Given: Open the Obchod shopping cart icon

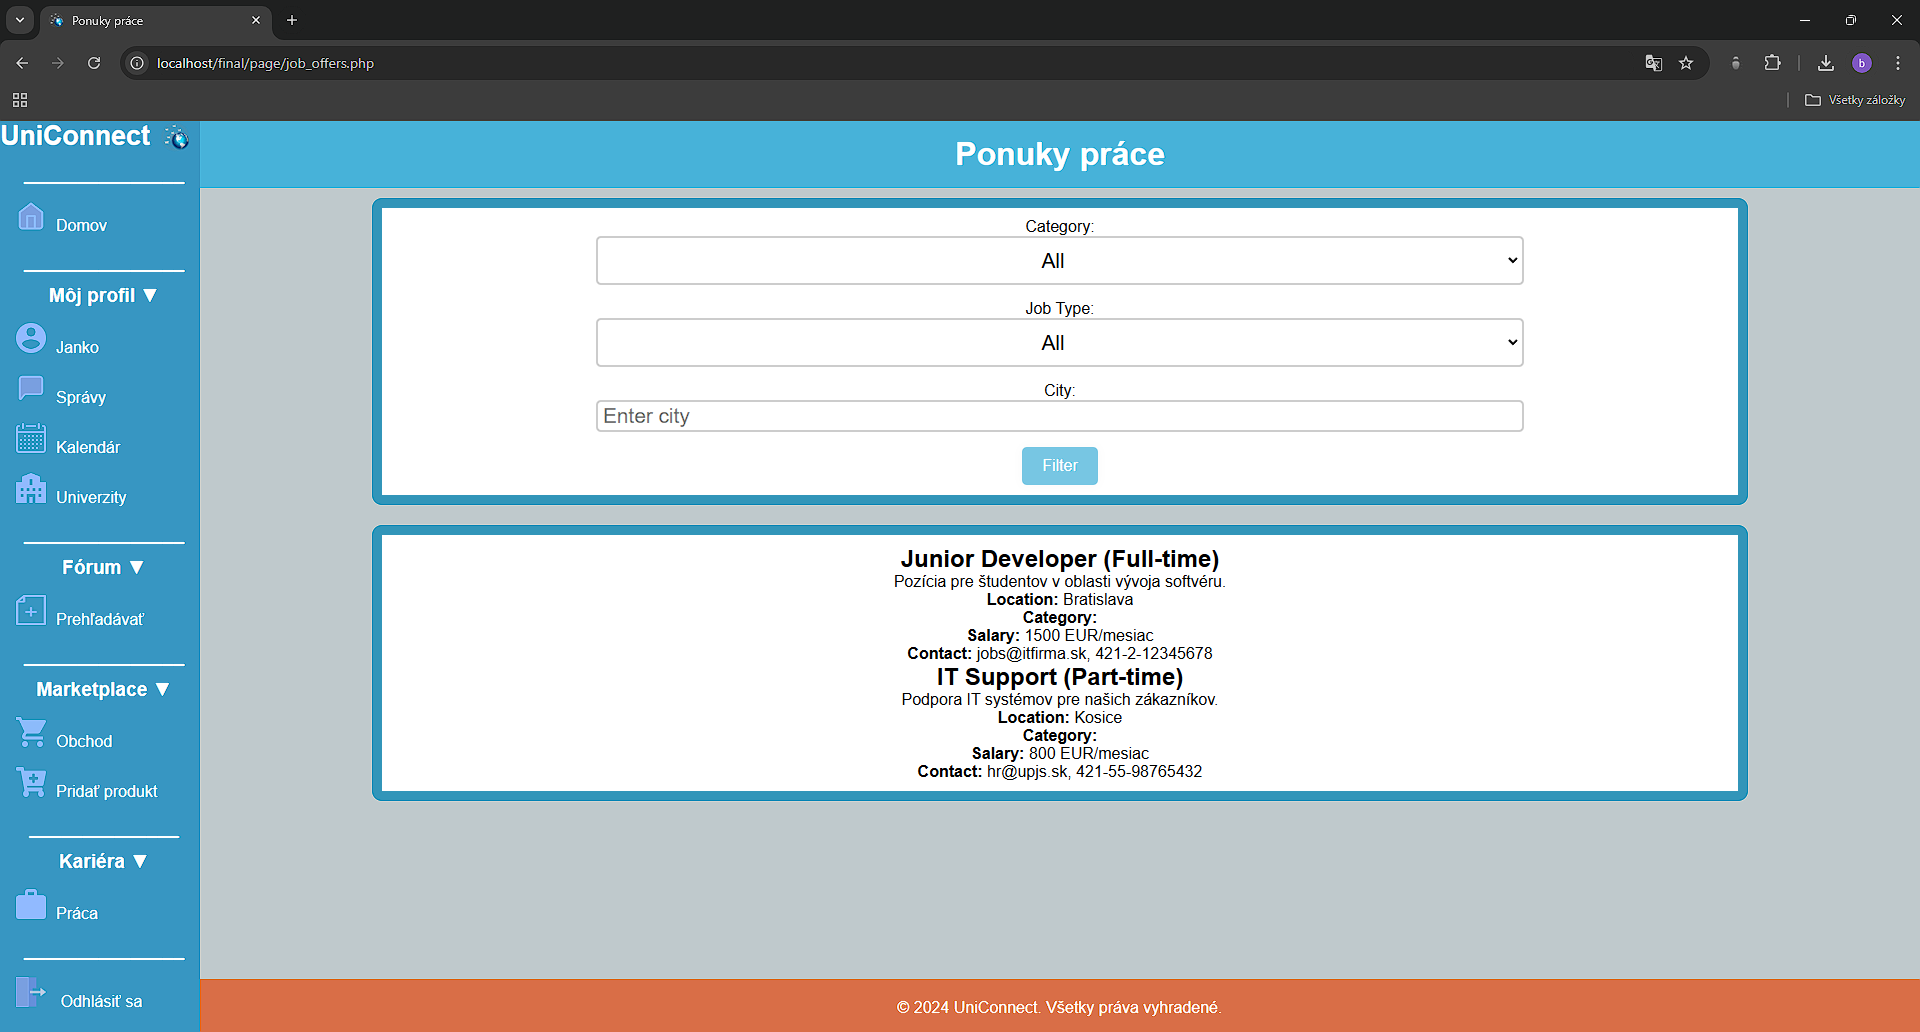Looking at the screenshot, I should click(31, 732).
